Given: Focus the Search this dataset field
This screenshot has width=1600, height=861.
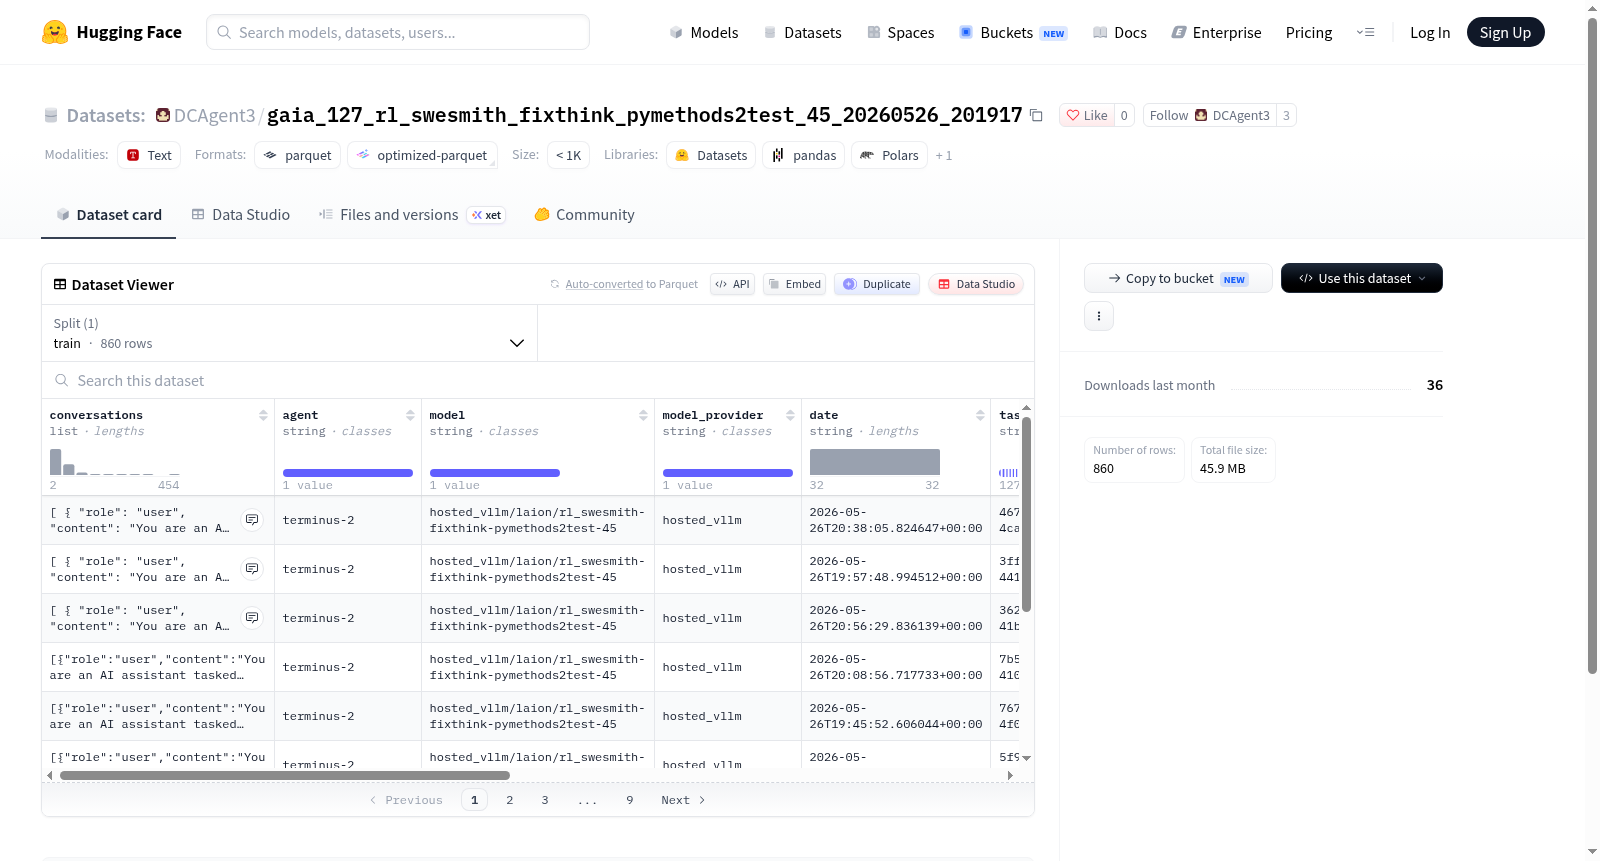Looking at the screenshot, I should tap(538, 381).
